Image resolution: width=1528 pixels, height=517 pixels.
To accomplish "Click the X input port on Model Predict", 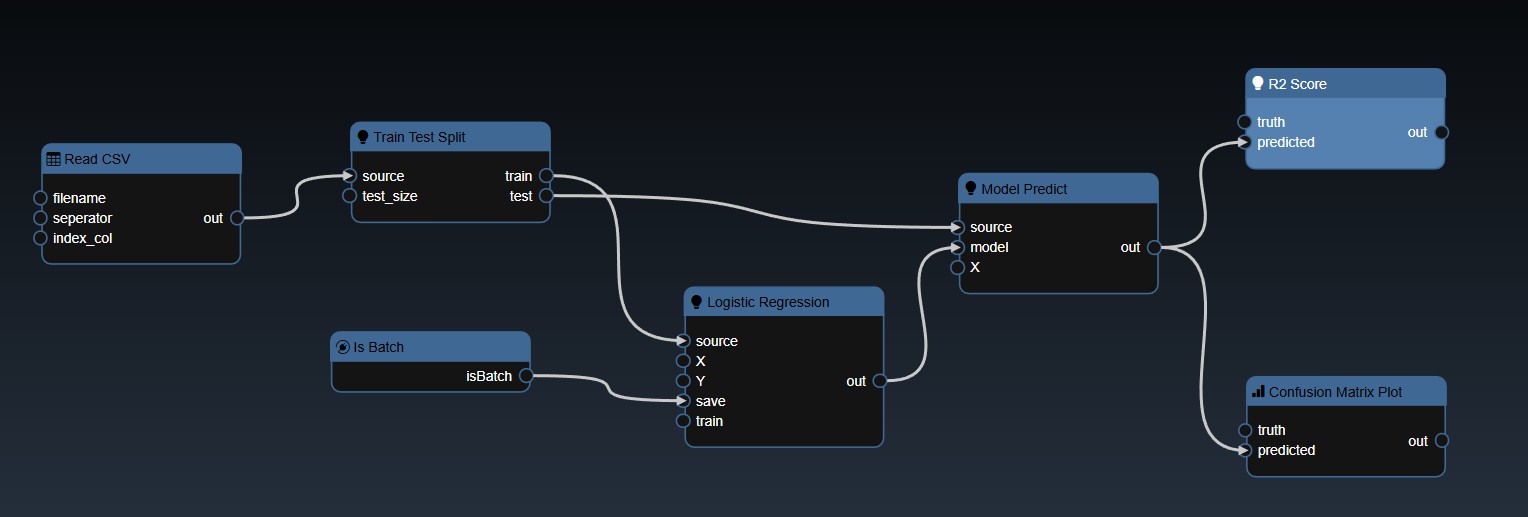I will click(x=958, y=267).
